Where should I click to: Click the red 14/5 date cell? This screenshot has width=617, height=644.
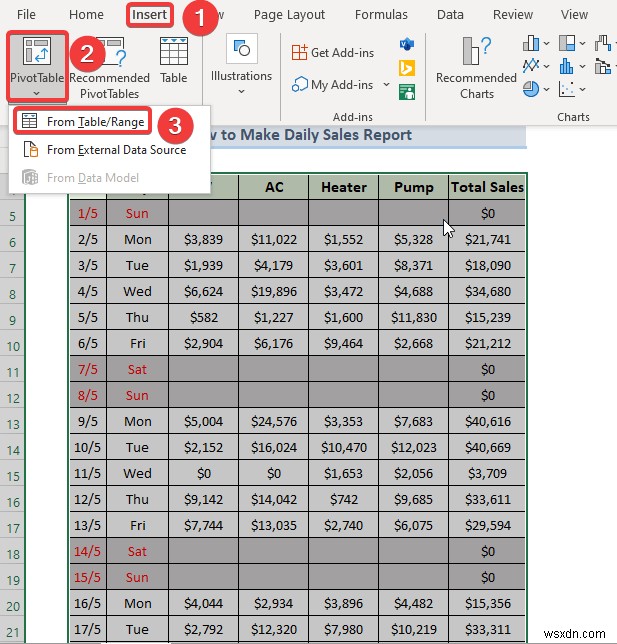(x=88, y=551)
